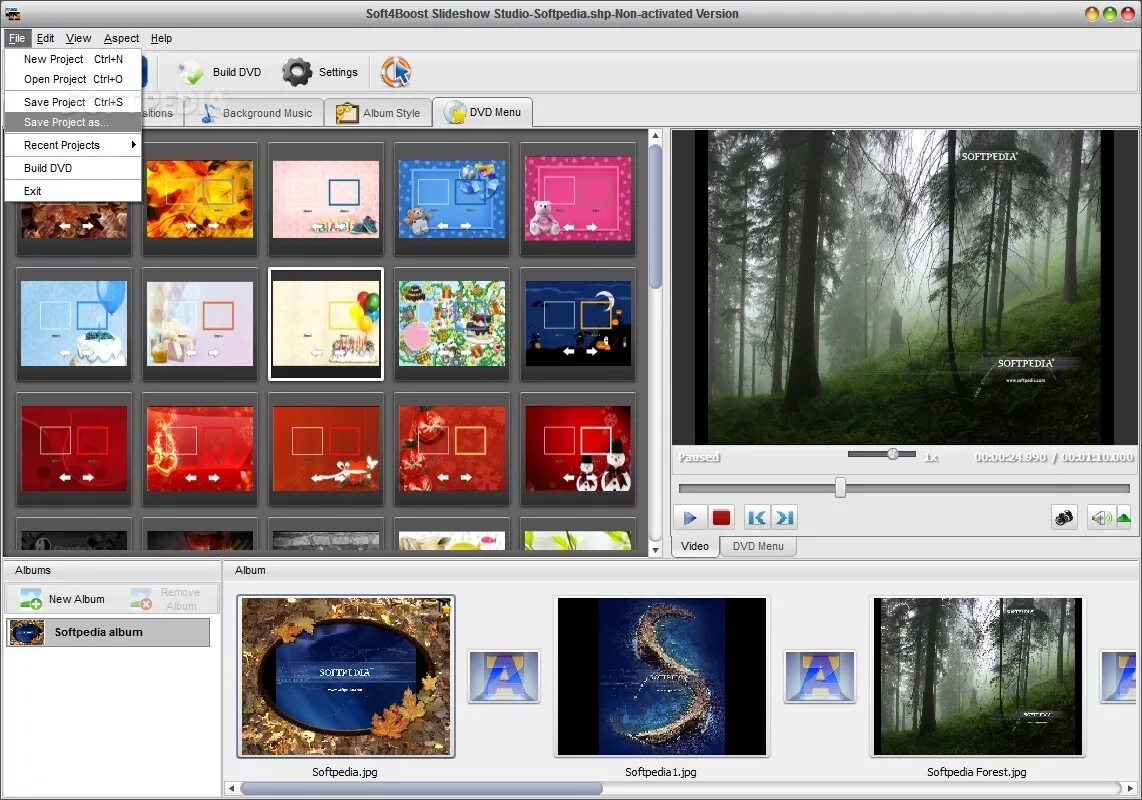
Task: Click transition icon after Softpedia Forest.jpg
Action: tap(1119, 677)
